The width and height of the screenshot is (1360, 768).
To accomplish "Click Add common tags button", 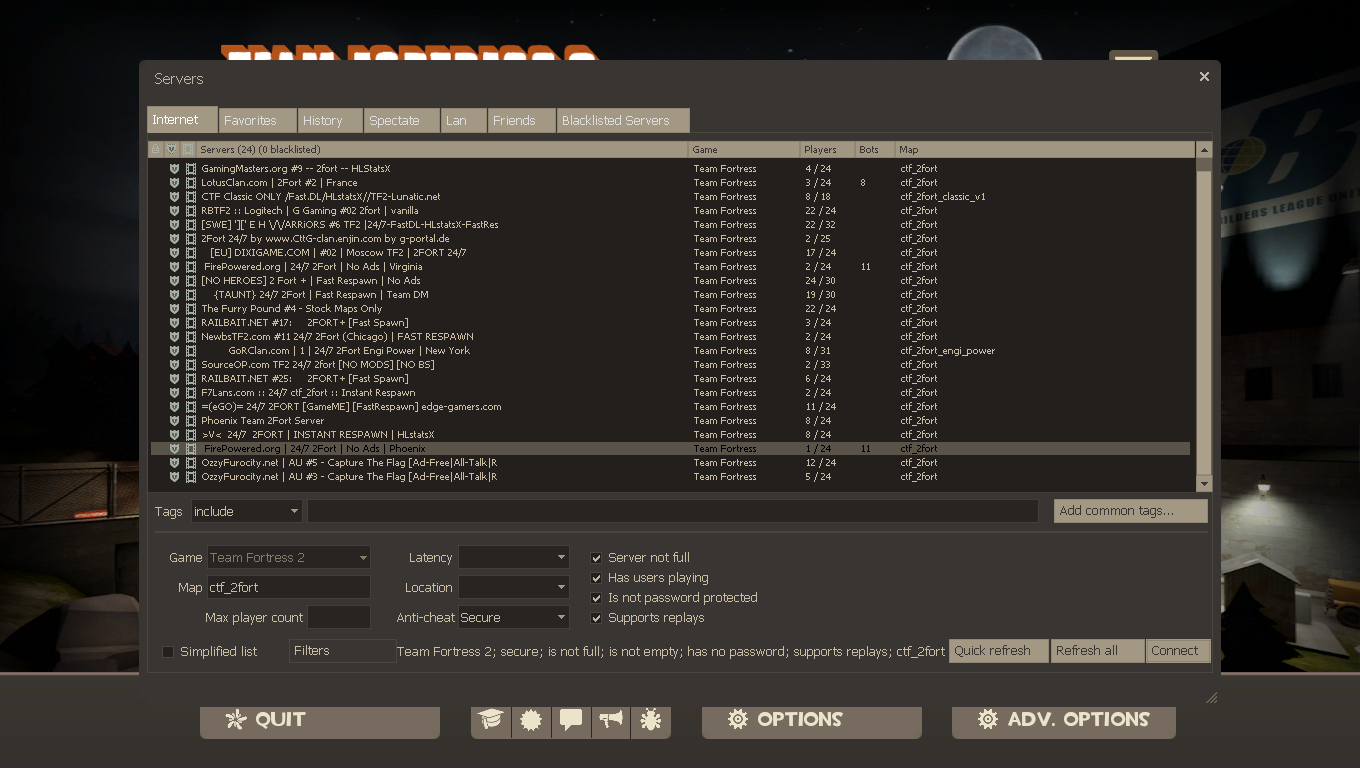I will 1131,511.
